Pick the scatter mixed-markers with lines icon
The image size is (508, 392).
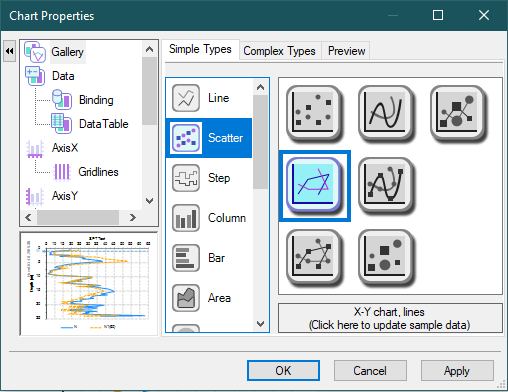point(458,113)
